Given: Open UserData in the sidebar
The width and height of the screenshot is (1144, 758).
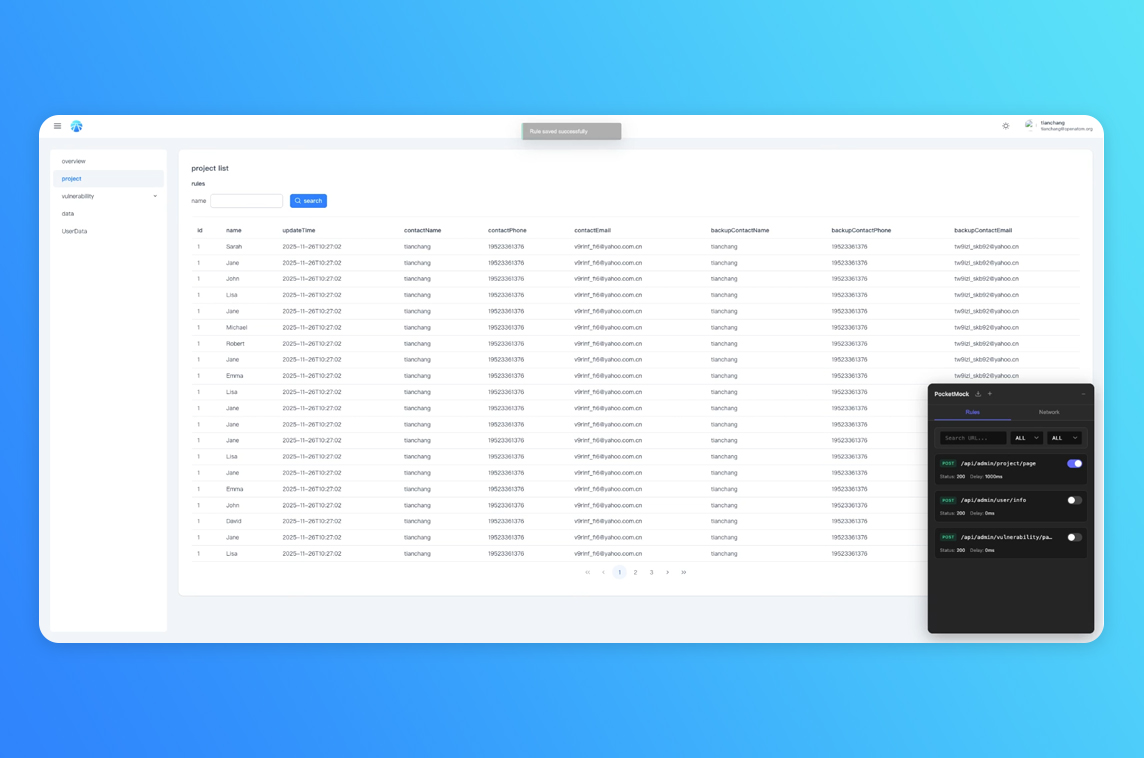Looking at the screenshot, I should click(x=75, y=231).
